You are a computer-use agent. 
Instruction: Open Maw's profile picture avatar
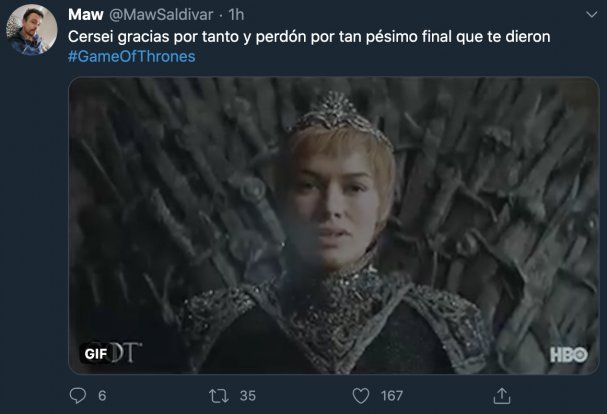(x=32, y=30)
